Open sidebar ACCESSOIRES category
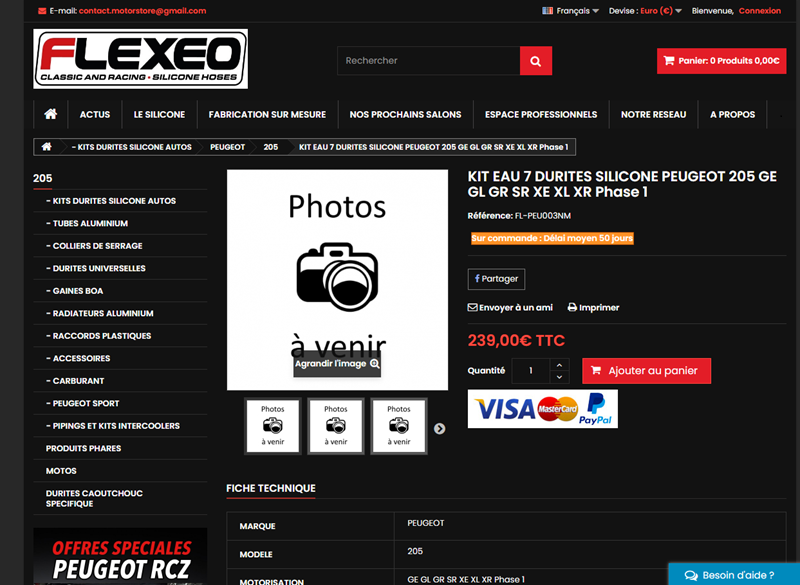 click(78, 358)
